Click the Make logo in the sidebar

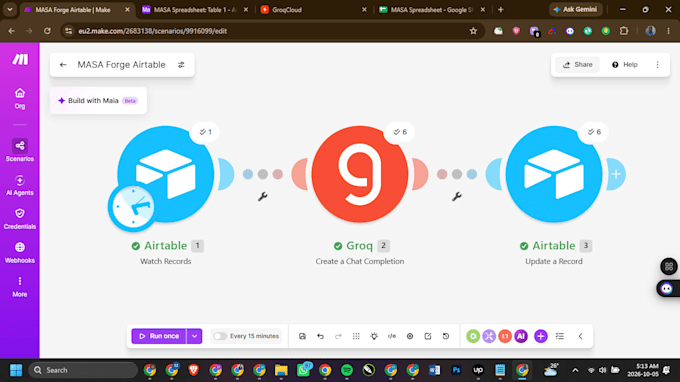click(x=20, y=59)
